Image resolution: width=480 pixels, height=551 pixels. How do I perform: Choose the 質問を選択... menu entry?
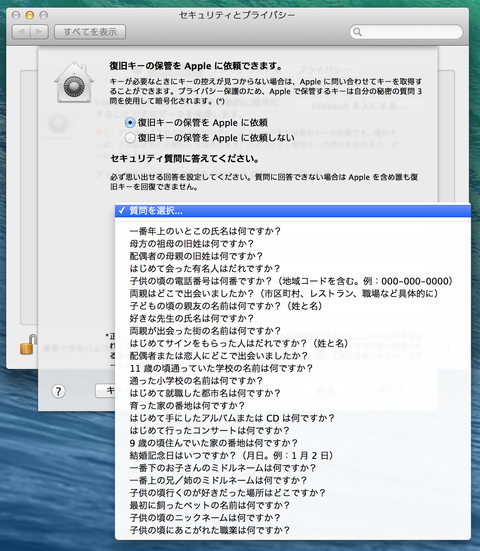(x=293, y=211)
